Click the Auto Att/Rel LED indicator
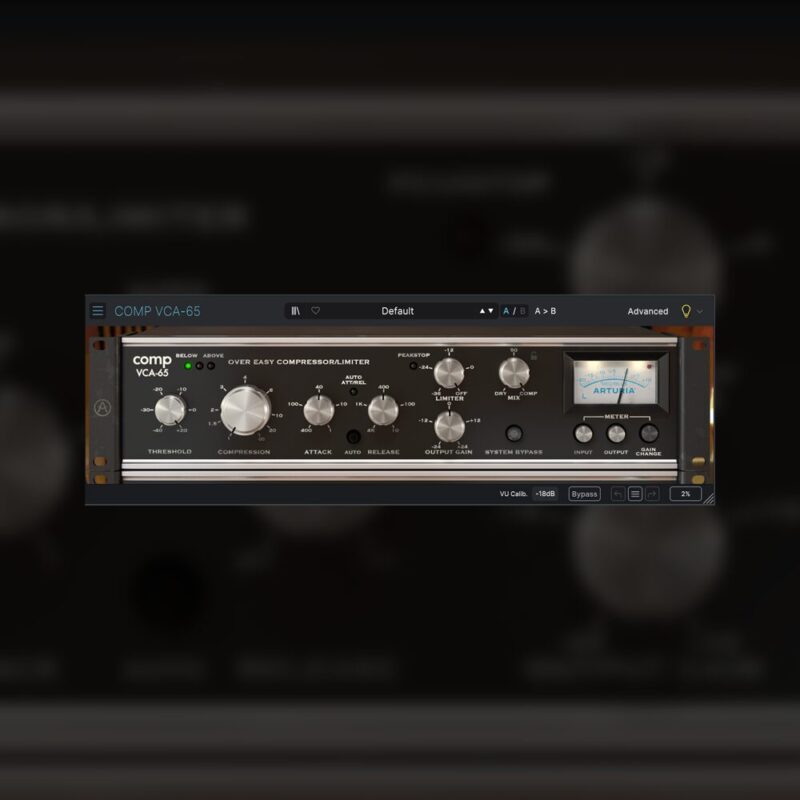The height and width of the screenshot is (800, 800). (353, 392)
